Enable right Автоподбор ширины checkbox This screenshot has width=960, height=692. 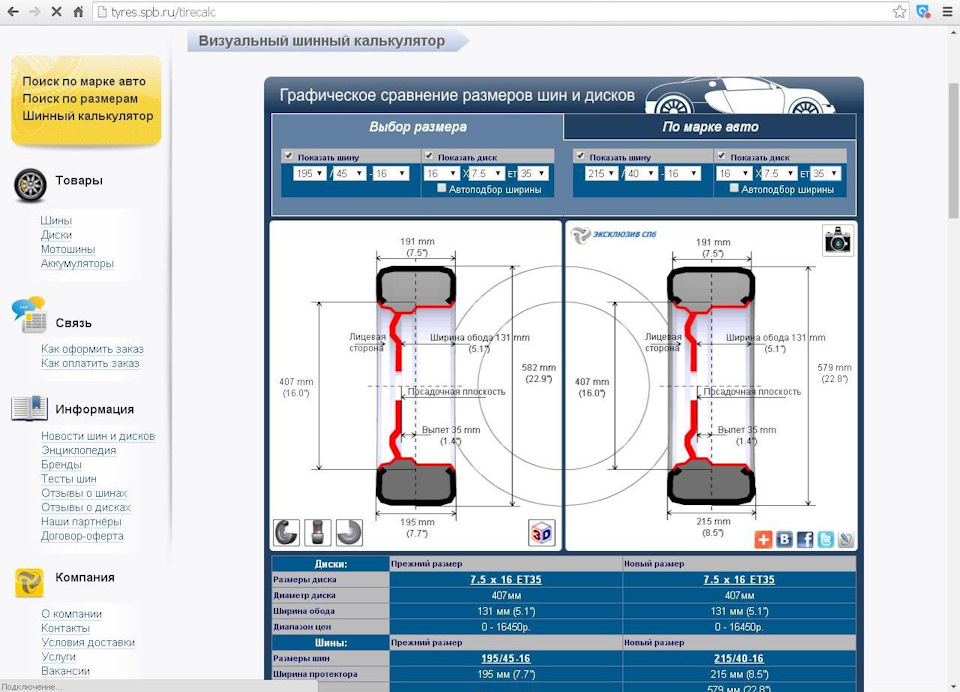[x=733, y=189]
